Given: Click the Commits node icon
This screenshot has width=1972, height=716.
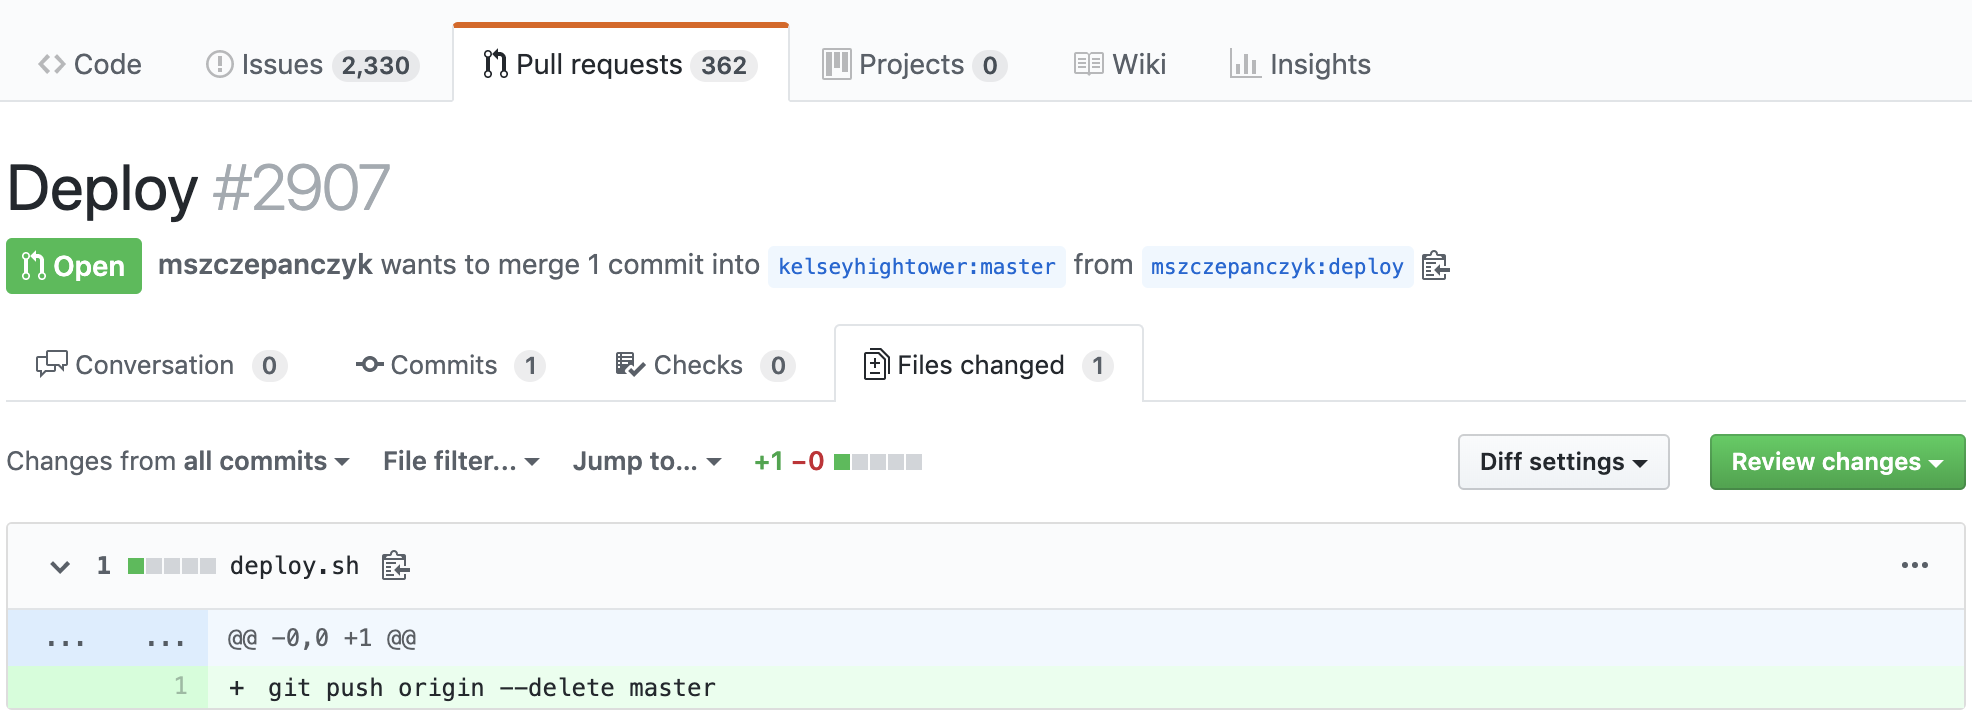Looking at the screenshot, I should pyautogui.click(x=369, y=364).
